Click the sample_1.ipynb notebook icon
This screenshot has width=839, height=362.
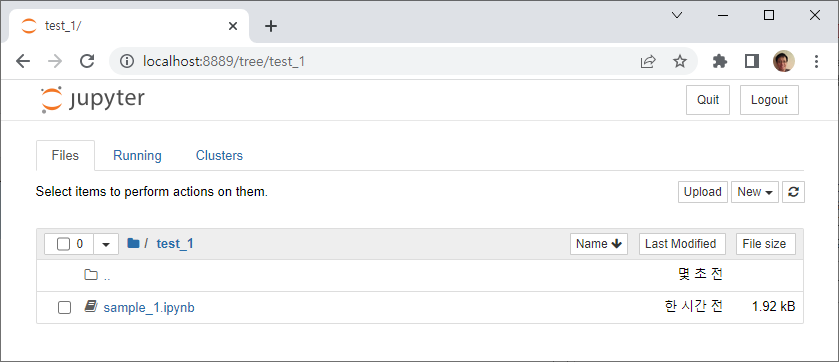(x=91, y=307)
